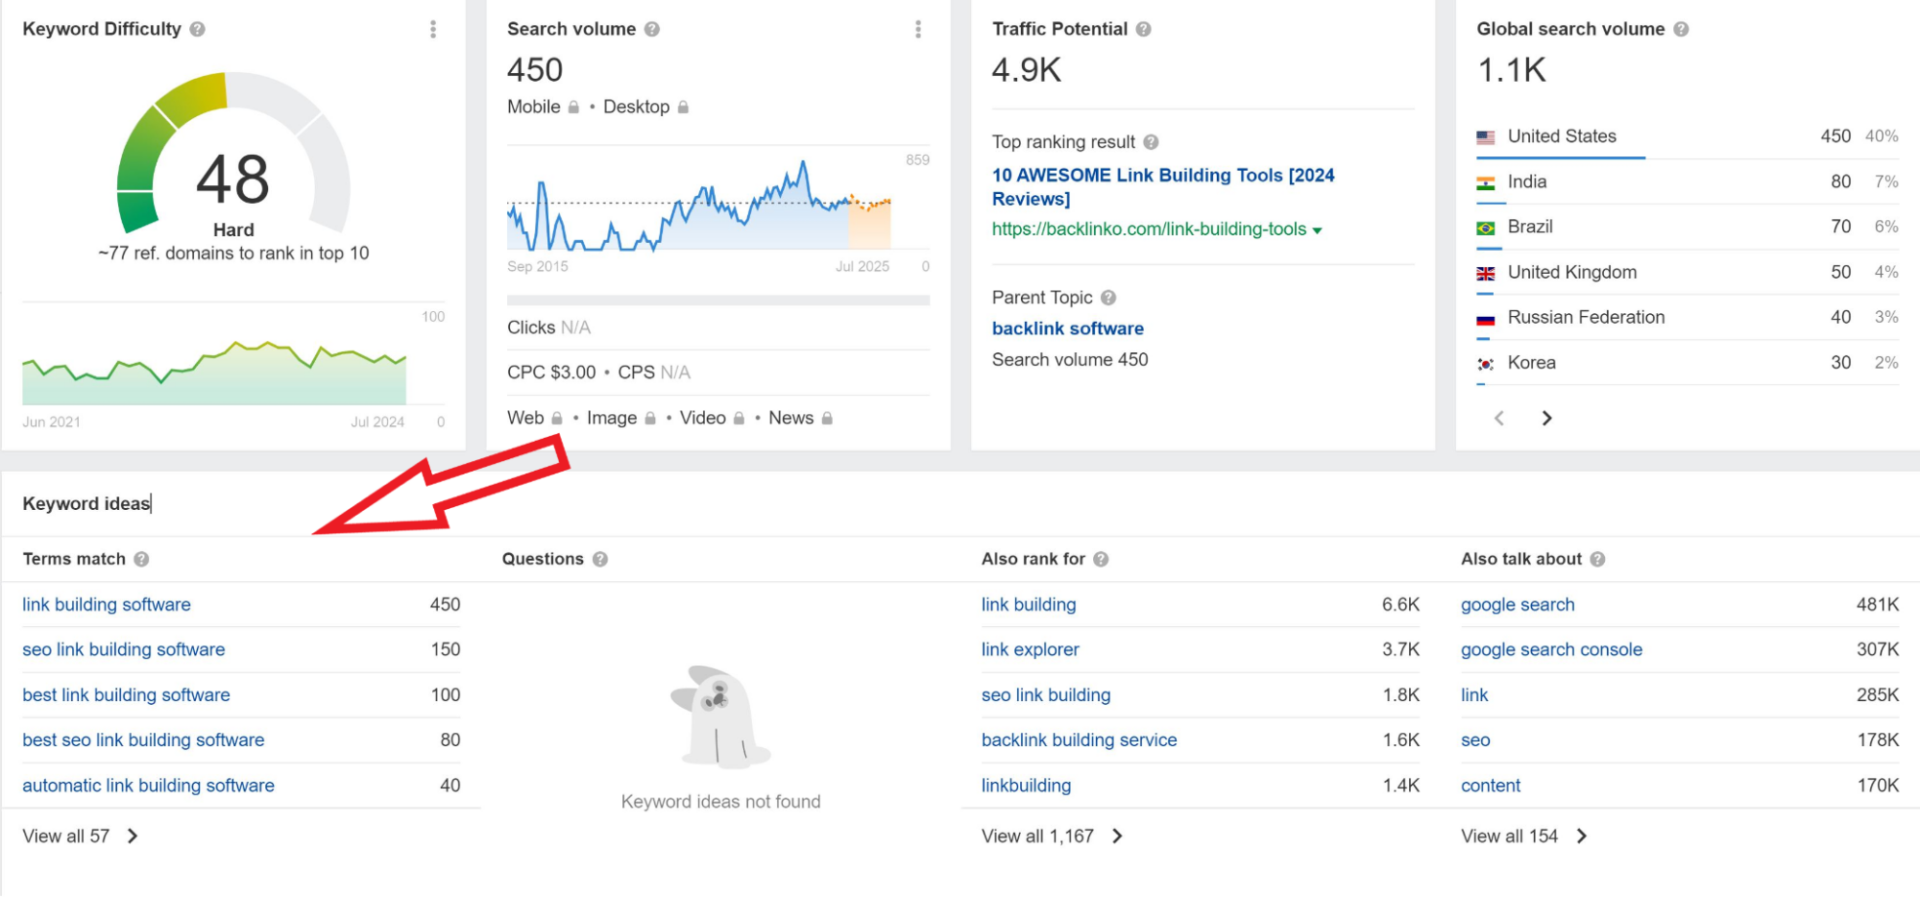This screenshot has height=897, width=1920.
Task: Click Keyword Difficulty gauge score 48
Action: click(x=233, y=179)
